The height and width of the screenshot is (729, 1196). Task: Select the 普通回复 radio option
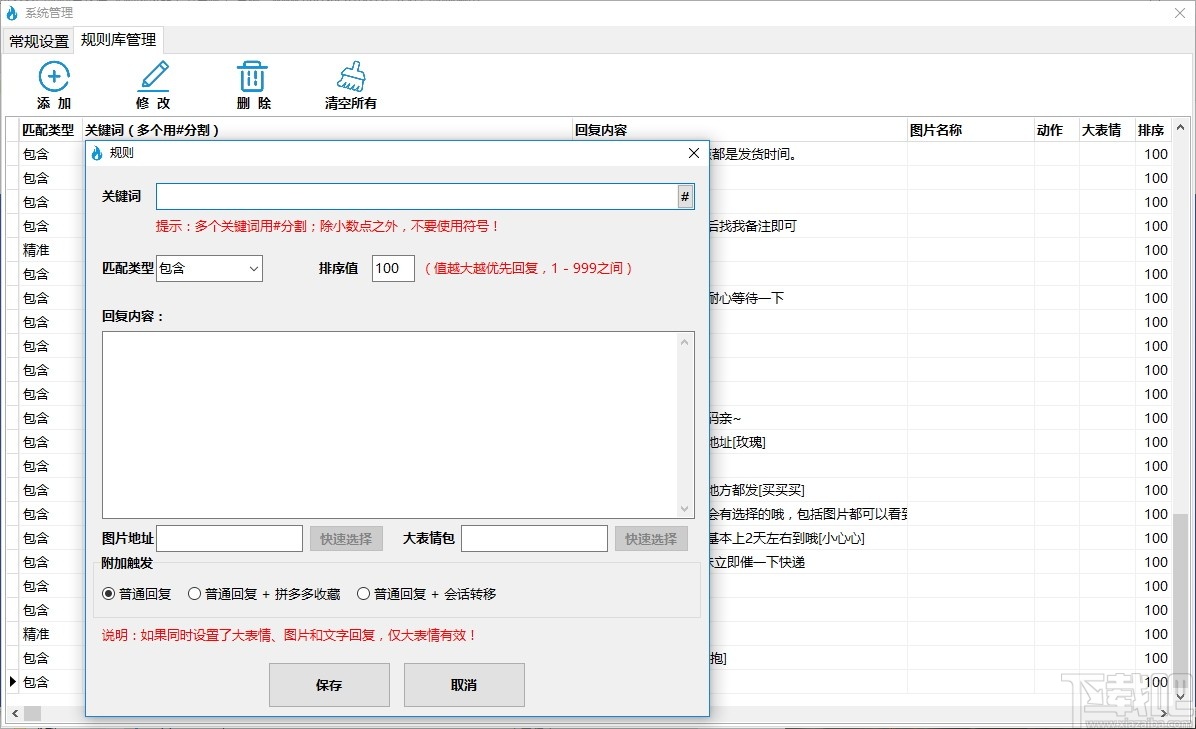(x=108, y=593)
